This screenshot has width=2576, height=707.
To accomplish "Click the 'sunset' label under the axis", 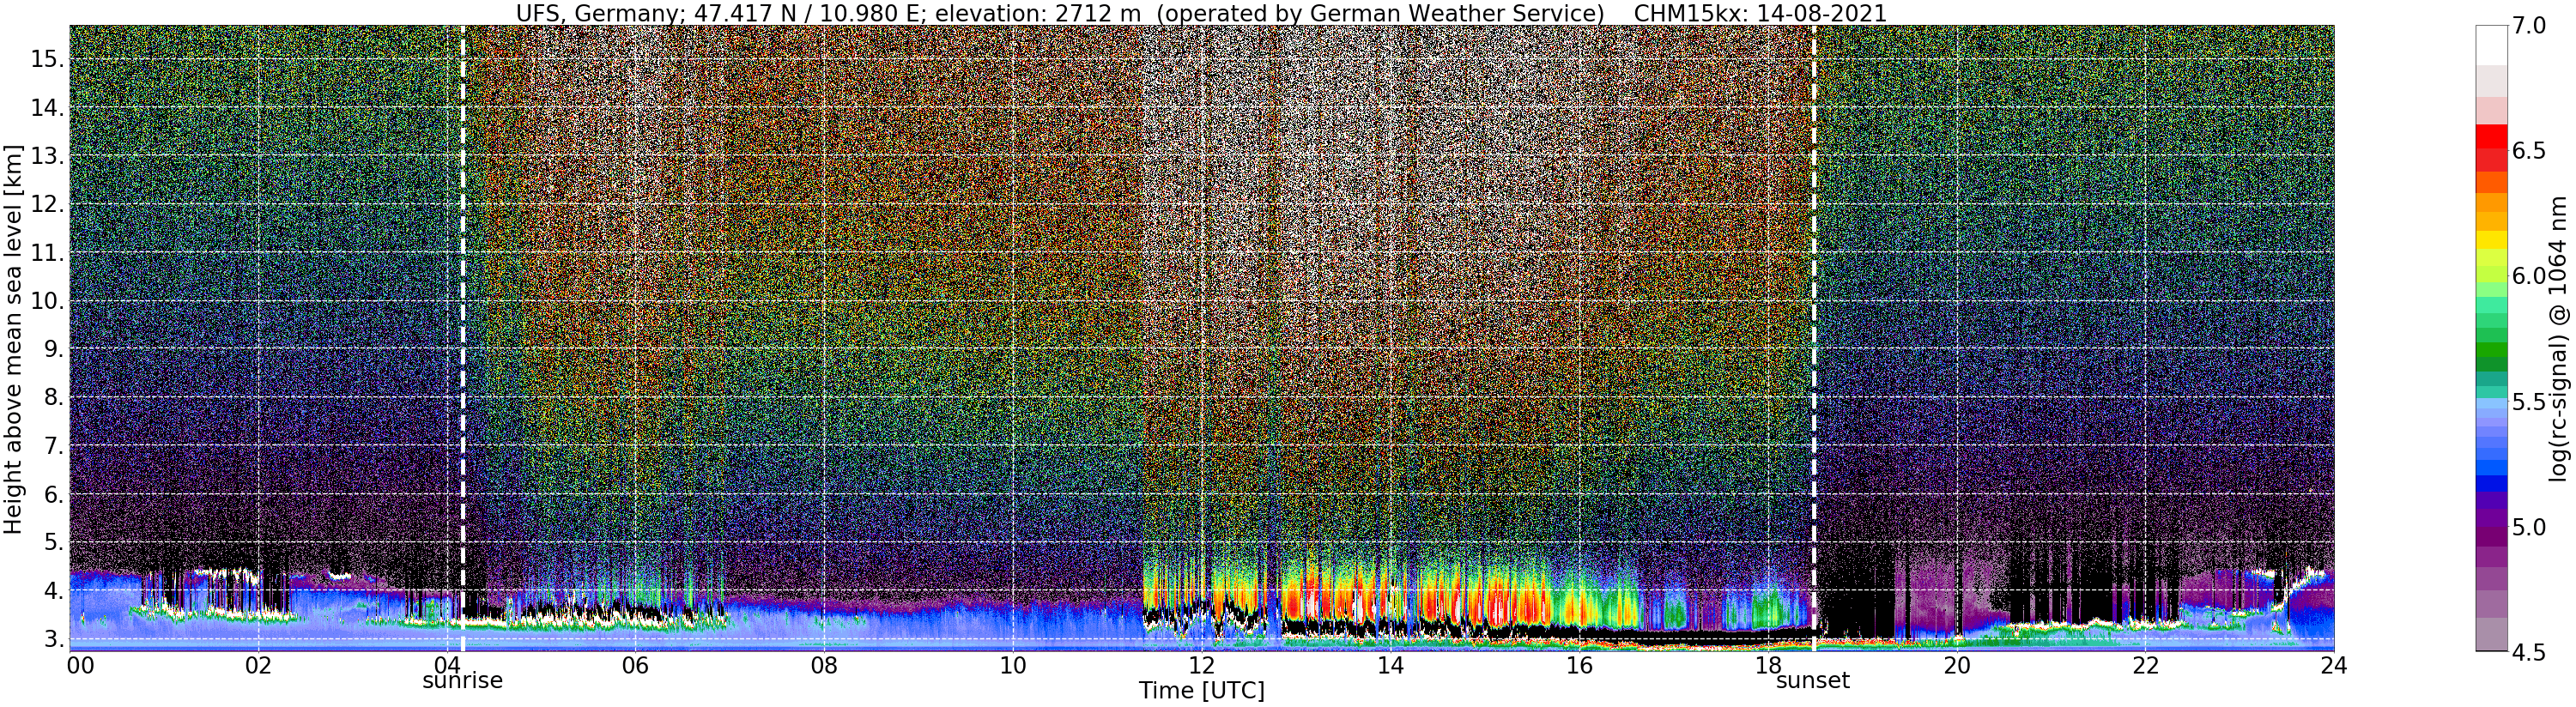I will 1813,681.
